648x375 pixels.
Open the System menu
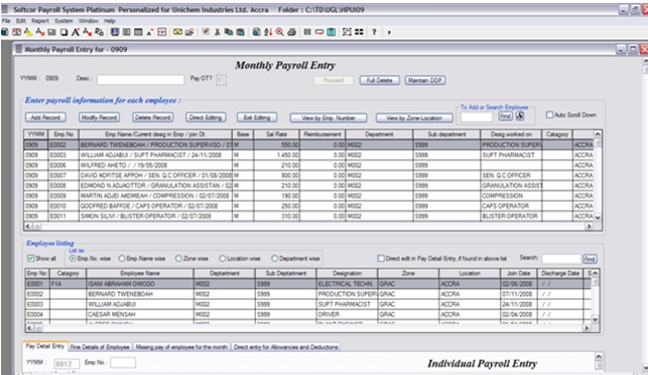coord(64,21)
